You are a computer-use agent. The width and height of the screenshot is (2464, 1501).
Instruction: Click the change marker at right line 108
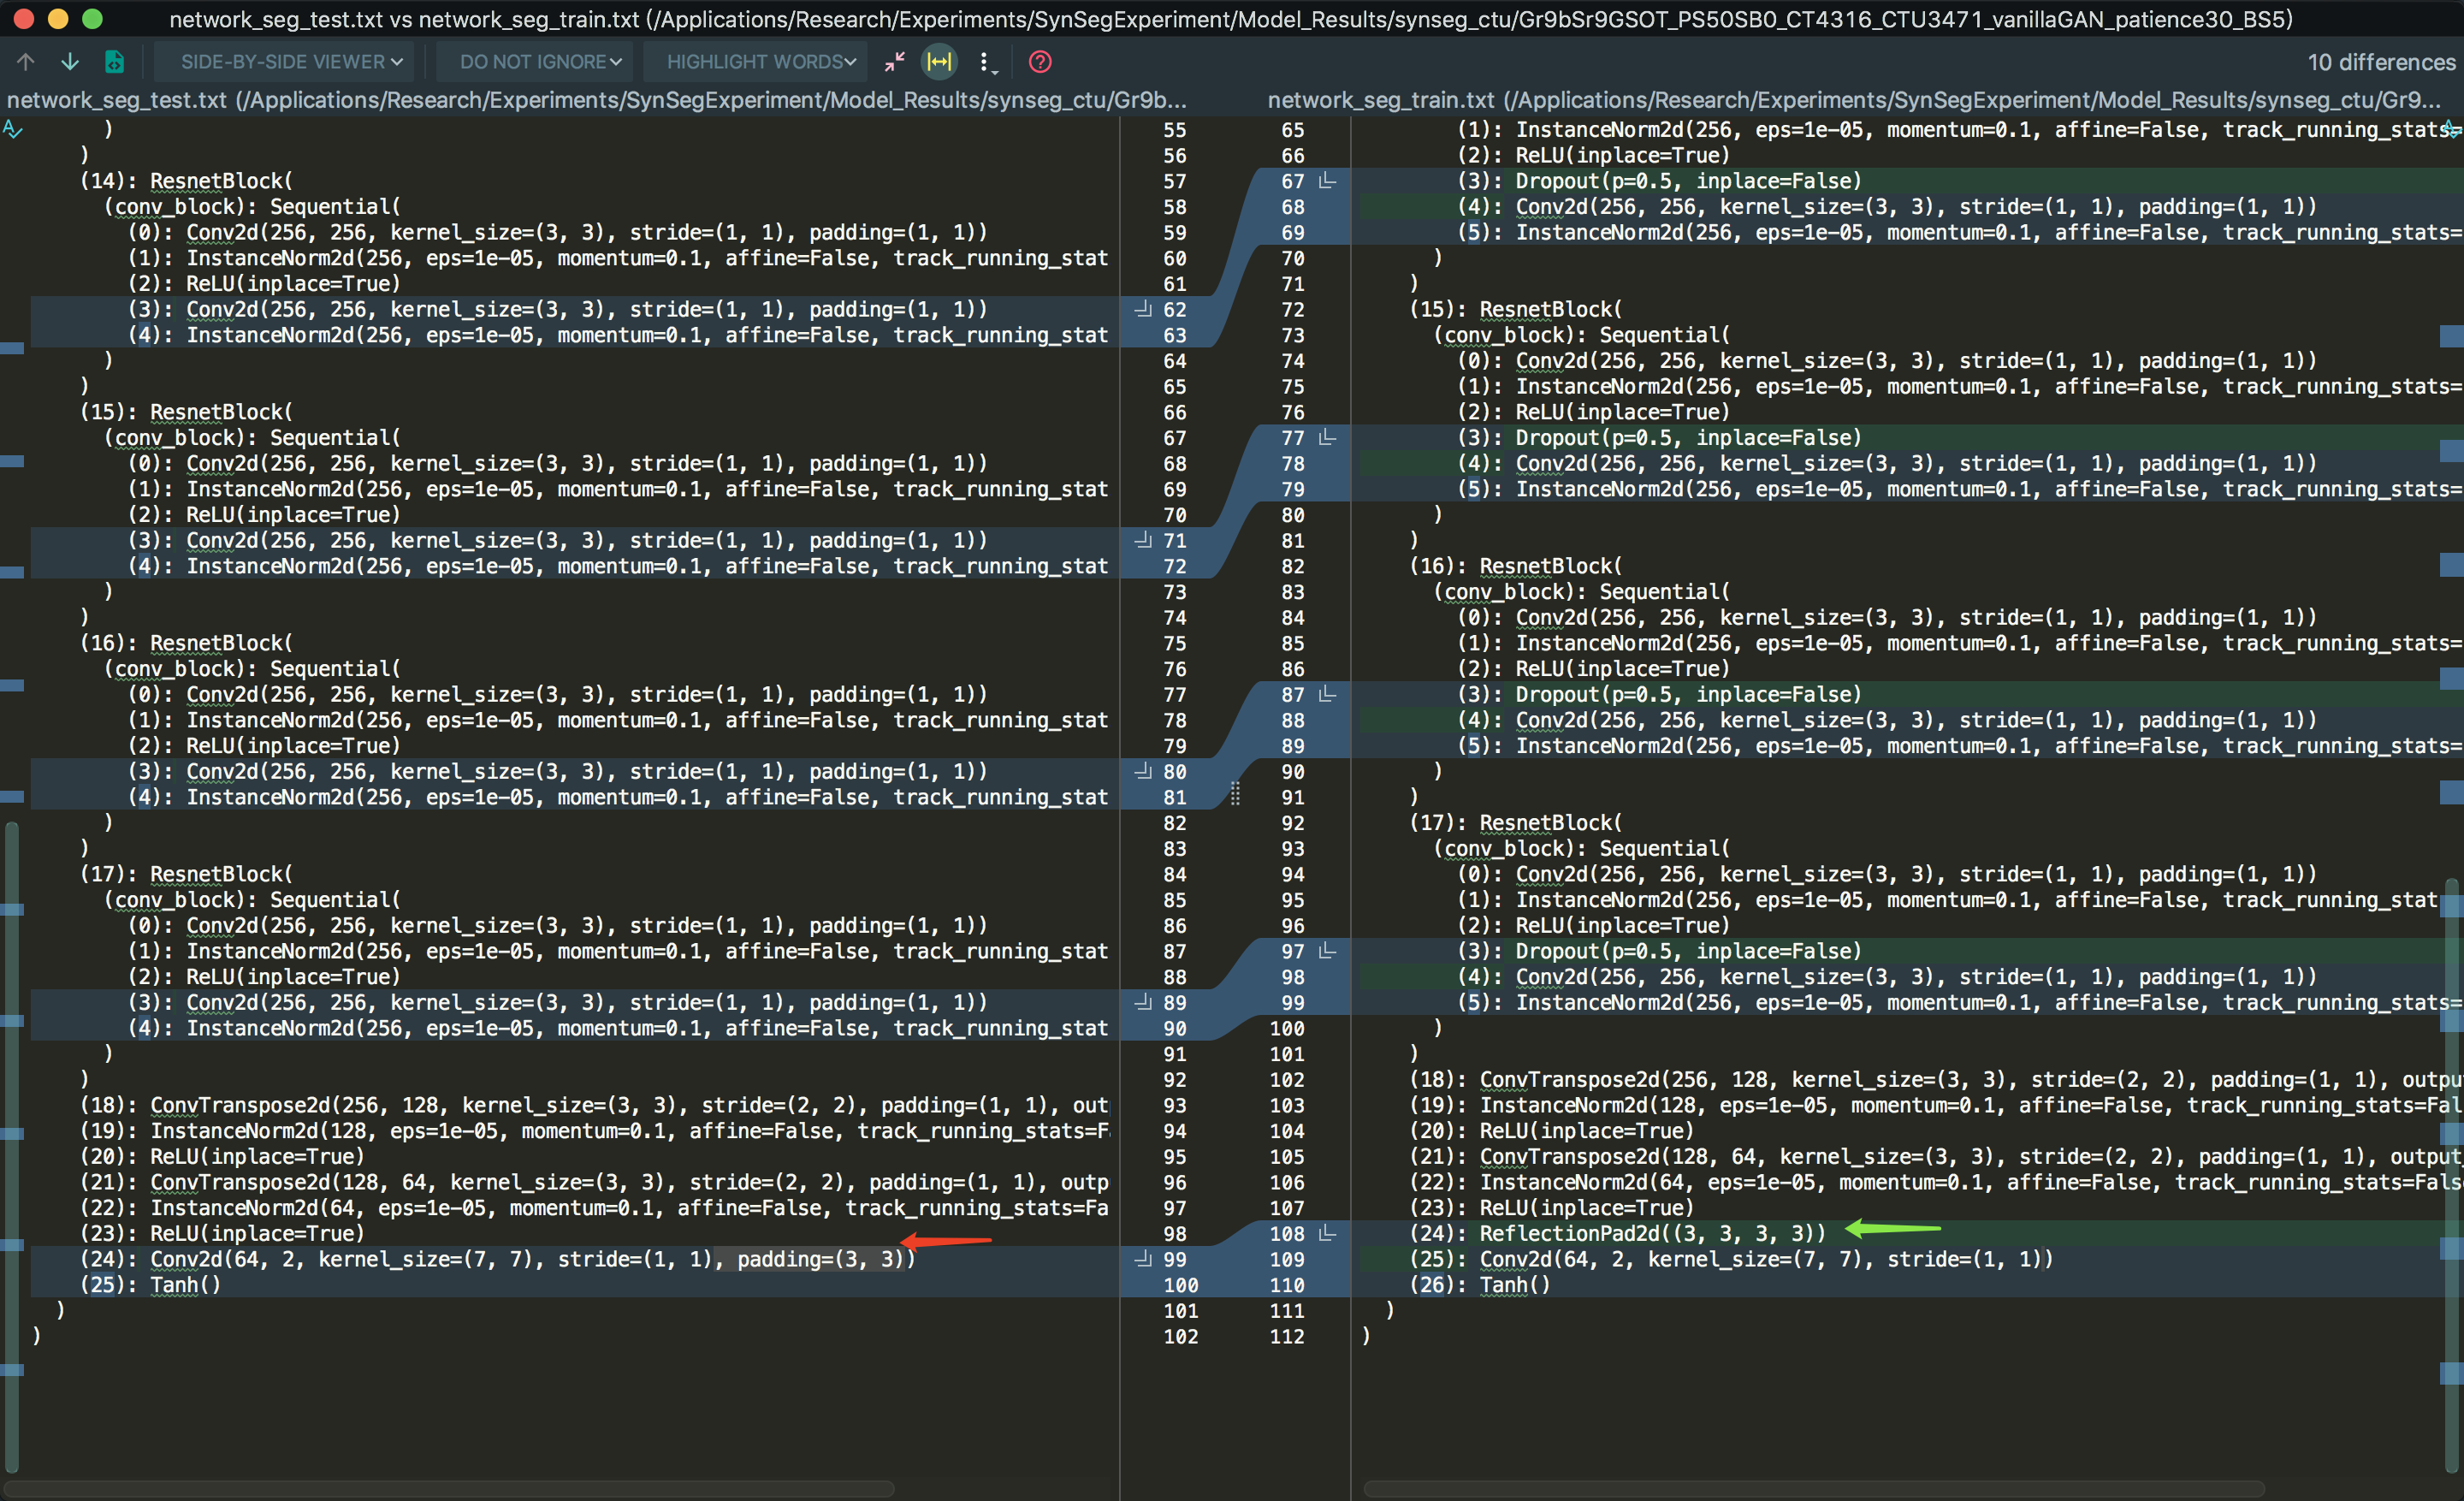[x=1328, y=1233]
